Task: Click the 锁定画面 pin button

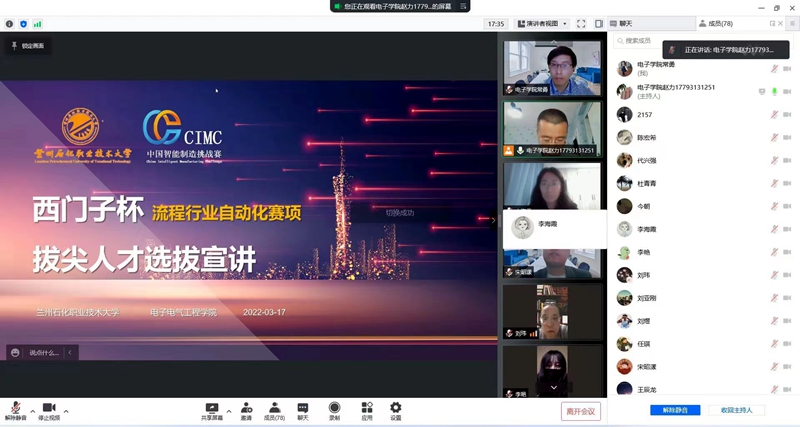Action: click(28, 46)
